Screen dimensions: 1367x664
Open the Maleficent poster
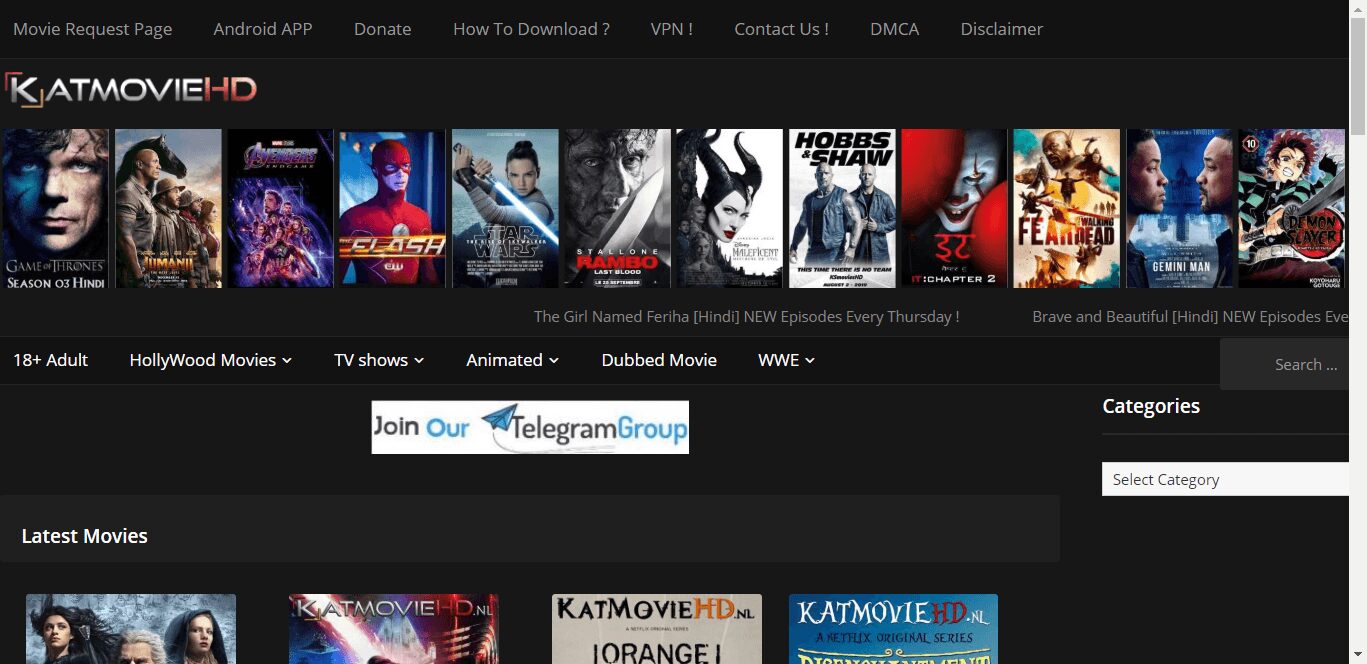click(x=729, y=209)
